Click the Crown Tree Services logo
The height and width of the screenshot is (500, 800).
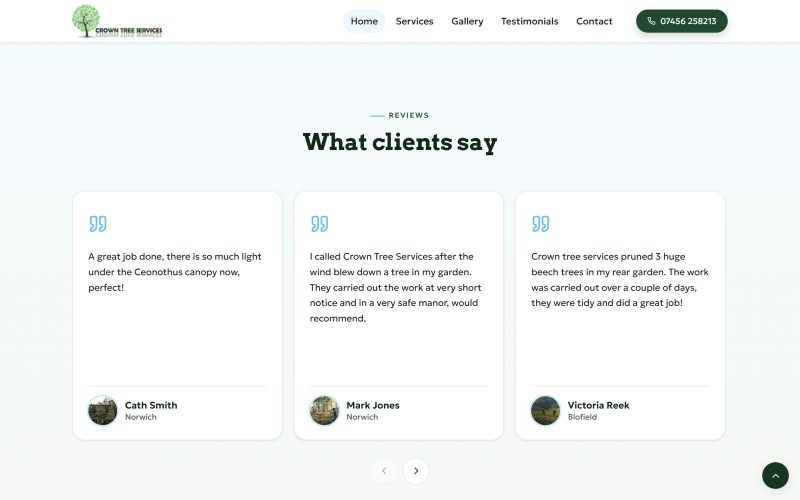[x=117, y=21]
